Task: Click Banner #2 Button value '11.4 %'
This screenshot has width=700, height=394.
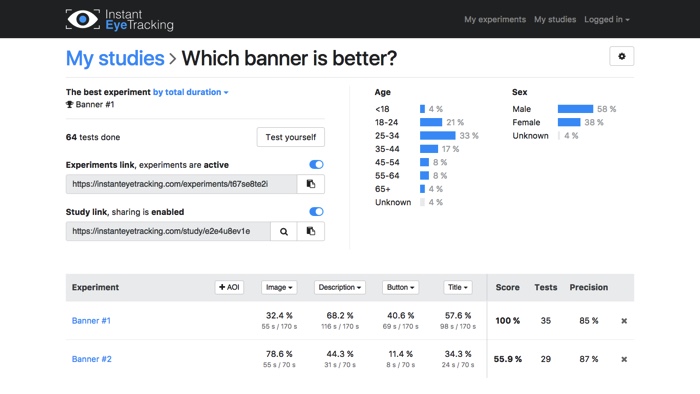Action: 400,354
